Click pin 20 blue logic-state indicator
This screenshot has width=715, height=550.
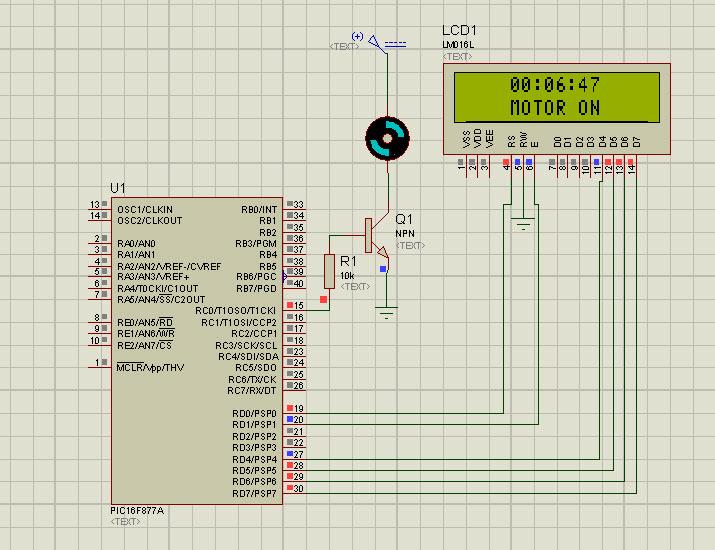click(x=290, y=419)
